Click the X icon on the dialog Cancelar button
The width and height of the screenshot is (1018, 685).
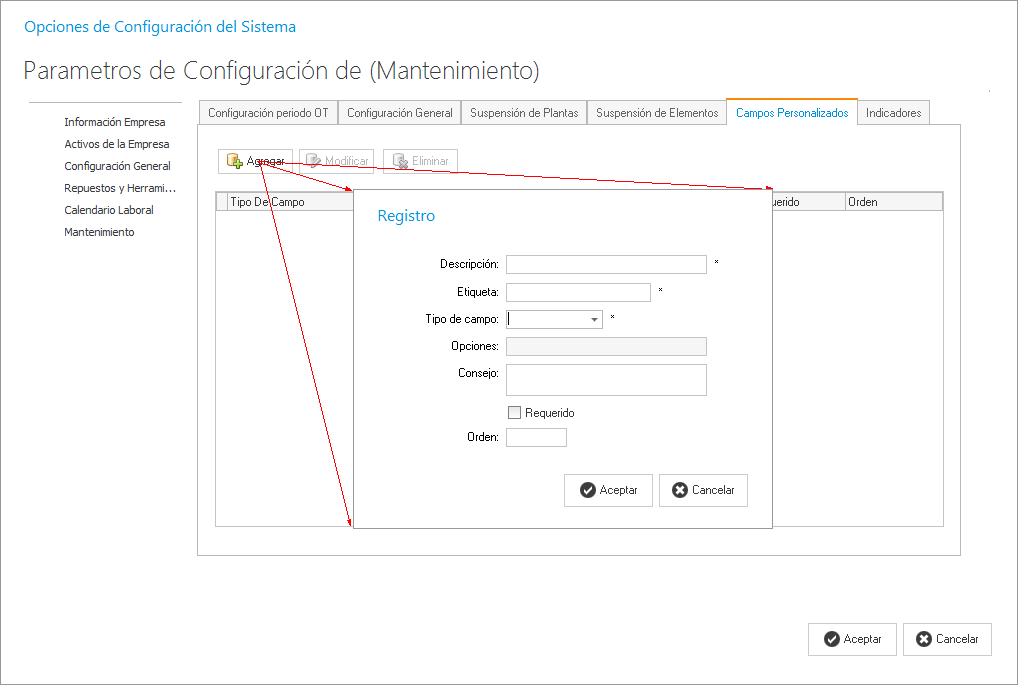(x=680, y=490)
